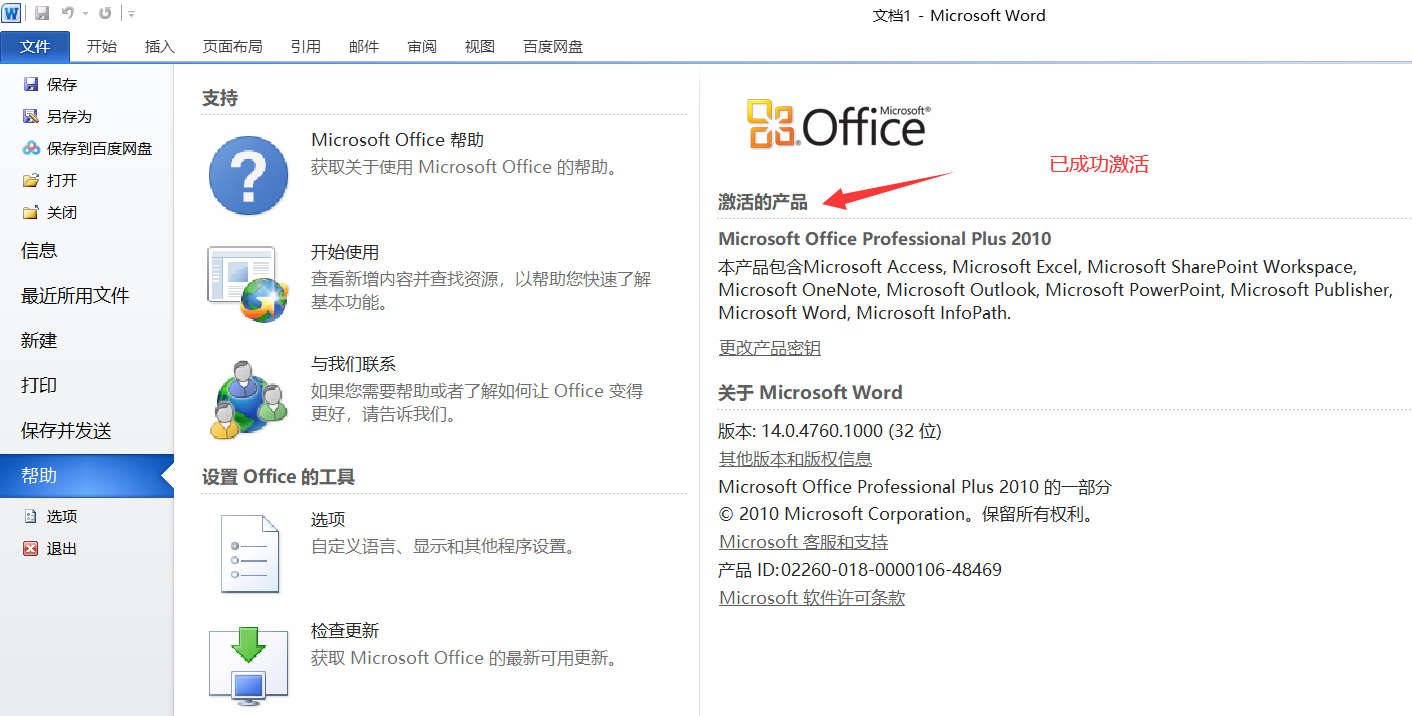Click Microsoft Office Professional Plus 2010 heading
The width and height of the screenshot is (1412, 716).
click(885, 239)
